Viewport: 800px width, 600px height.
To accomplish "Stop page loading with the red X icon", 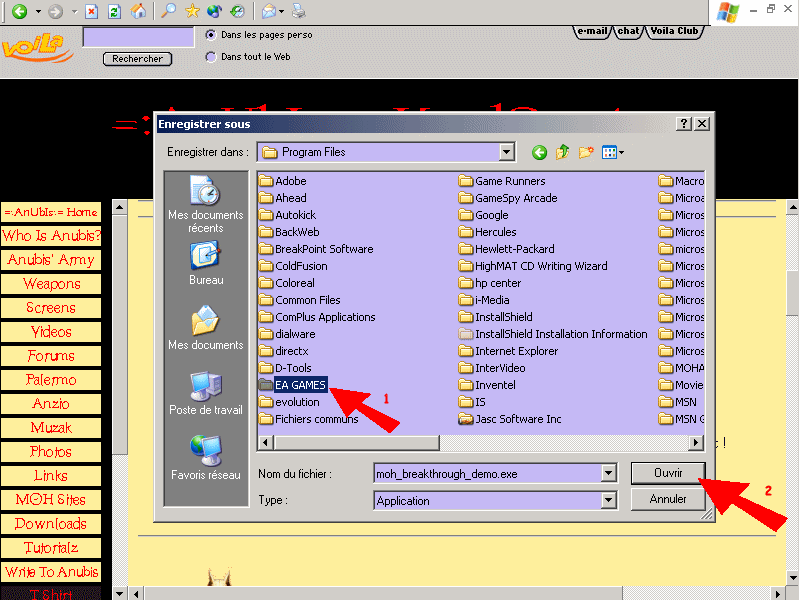I will (x=92, y=11).
